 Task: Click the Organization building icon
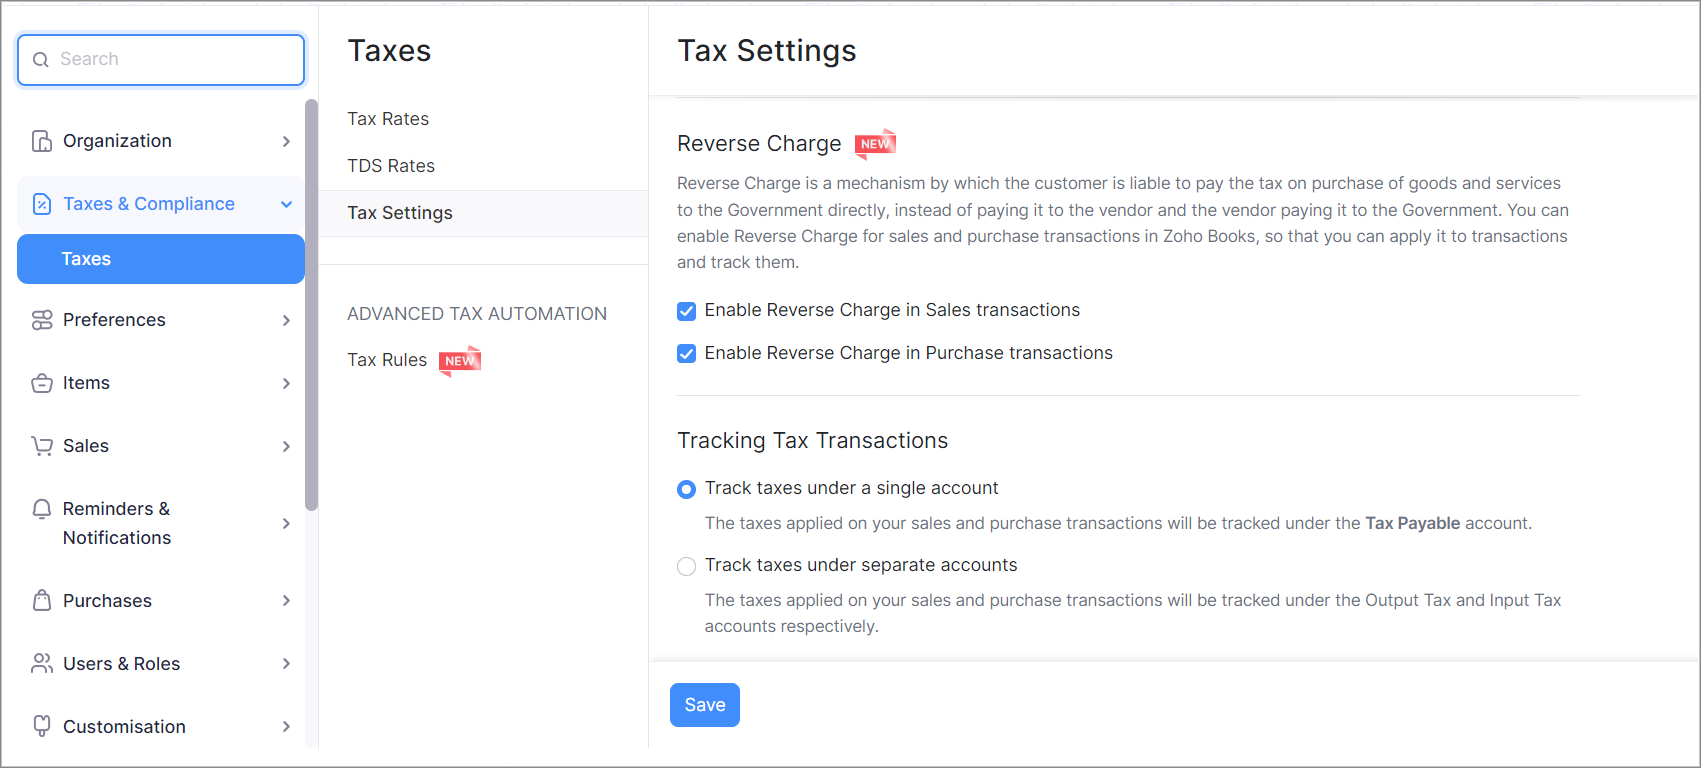point(42,141)
